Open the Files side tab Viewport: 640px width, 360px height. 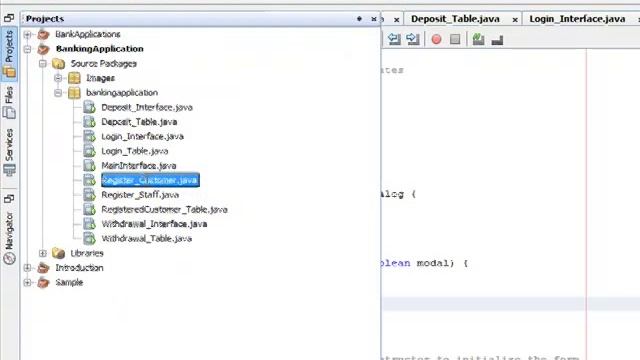pyautogui.click(x=9, y=102)
